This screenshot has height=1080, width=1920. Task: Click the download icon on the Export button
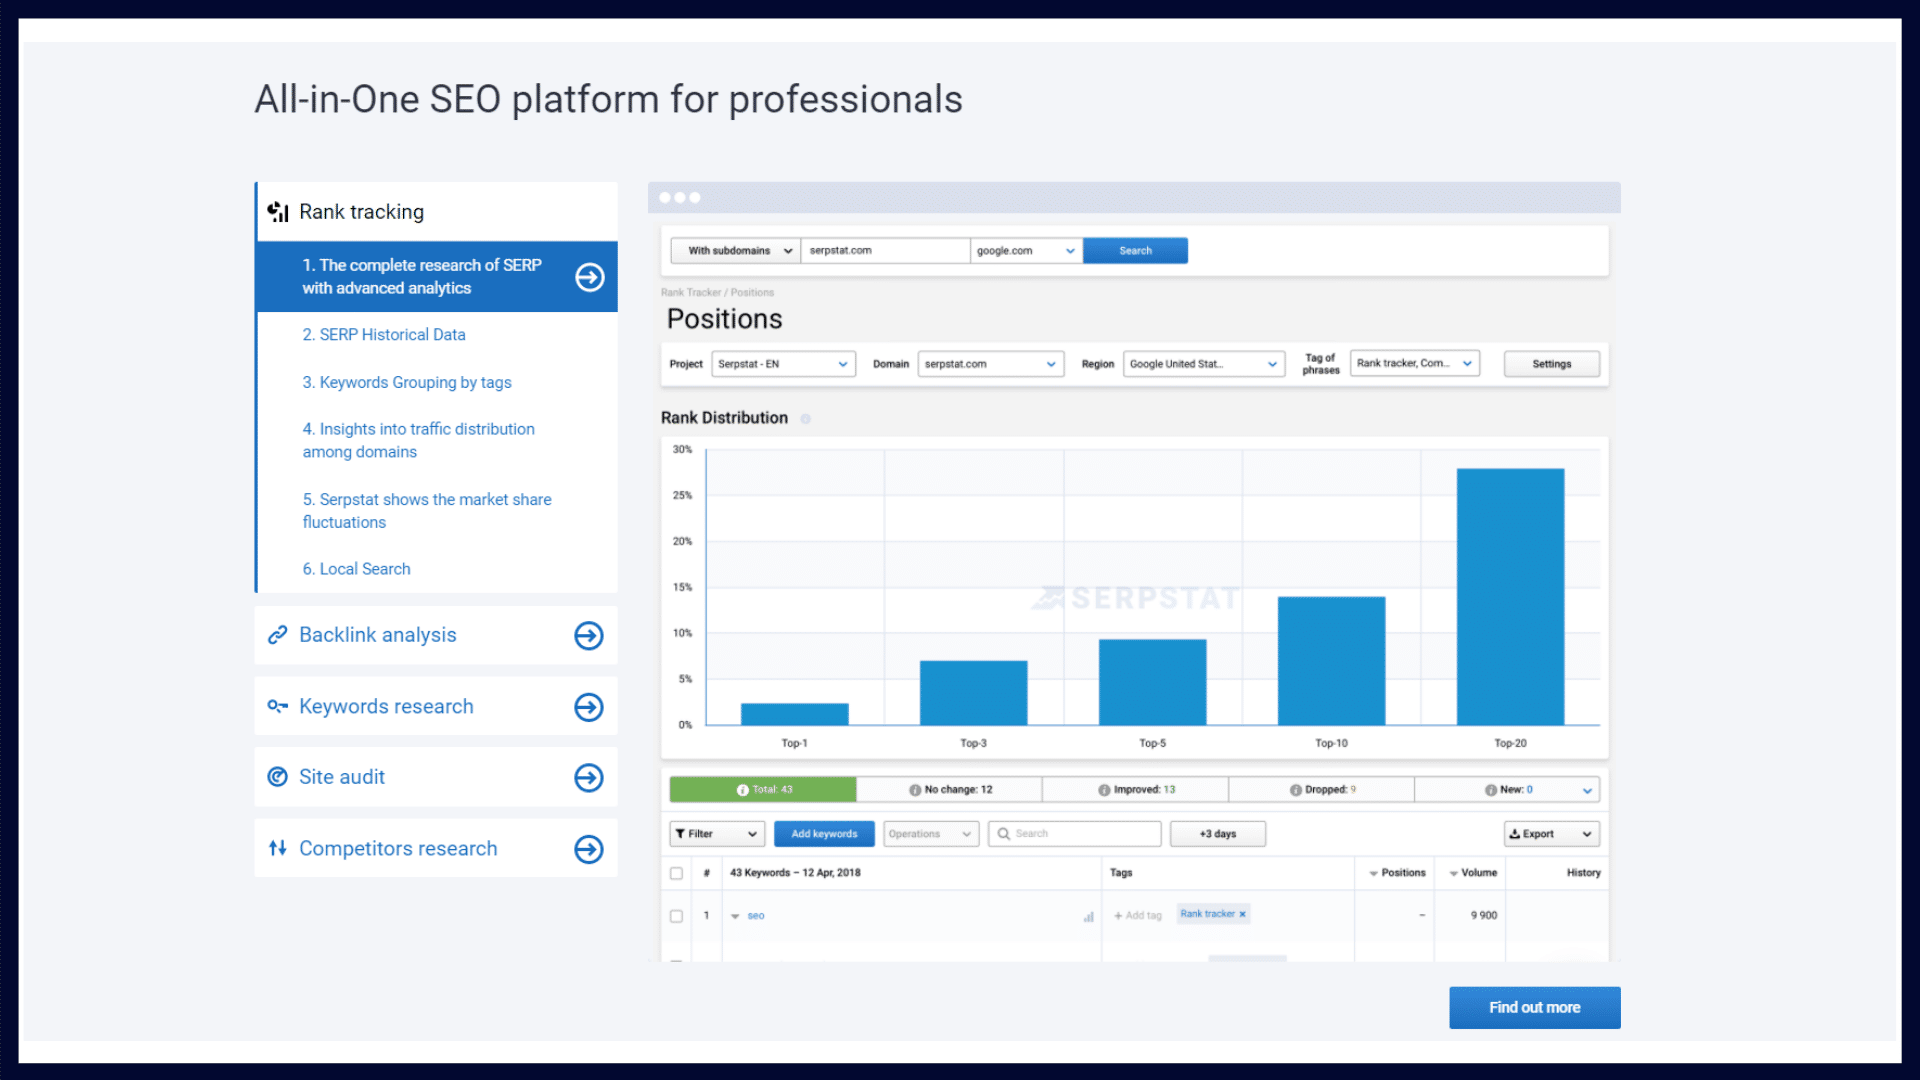click(x=1515, y=834)
